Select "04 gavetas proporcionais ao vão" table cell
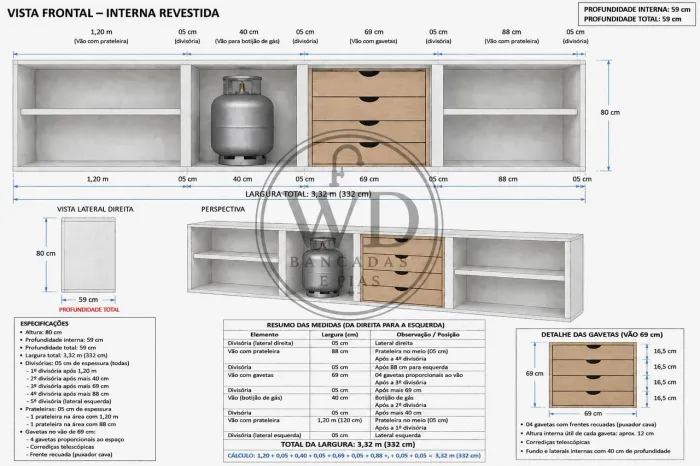Image resolution: width=700 pixels, height=466 pixels. tap(419, 375)
